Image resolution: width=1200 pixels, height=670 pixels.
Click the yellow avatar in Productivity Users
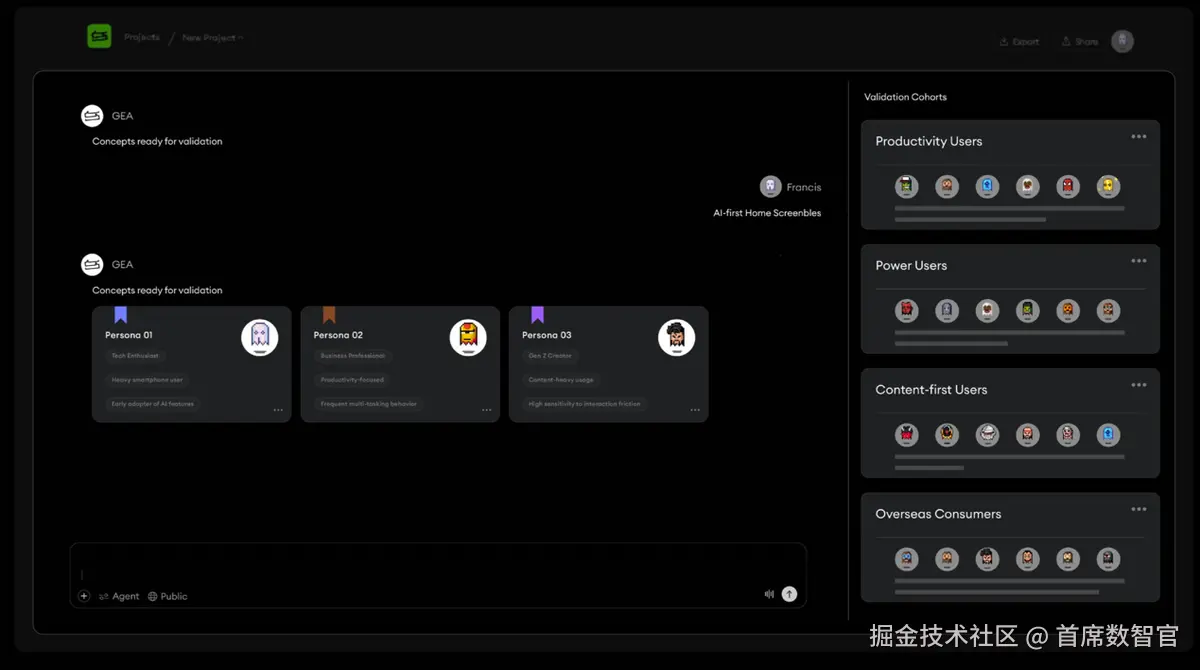point(1108,187)
